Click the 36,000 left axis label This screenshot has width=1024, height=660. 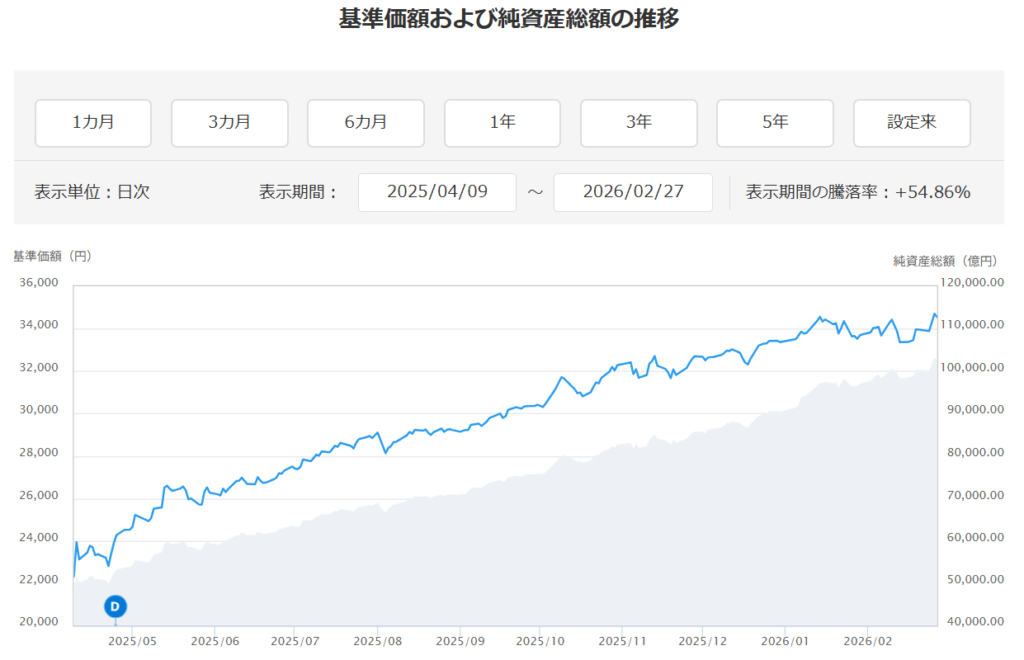pos(39,283)
